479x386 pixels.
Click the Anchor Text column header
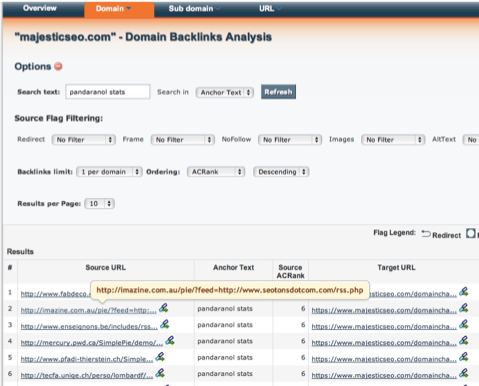(234, 268)
